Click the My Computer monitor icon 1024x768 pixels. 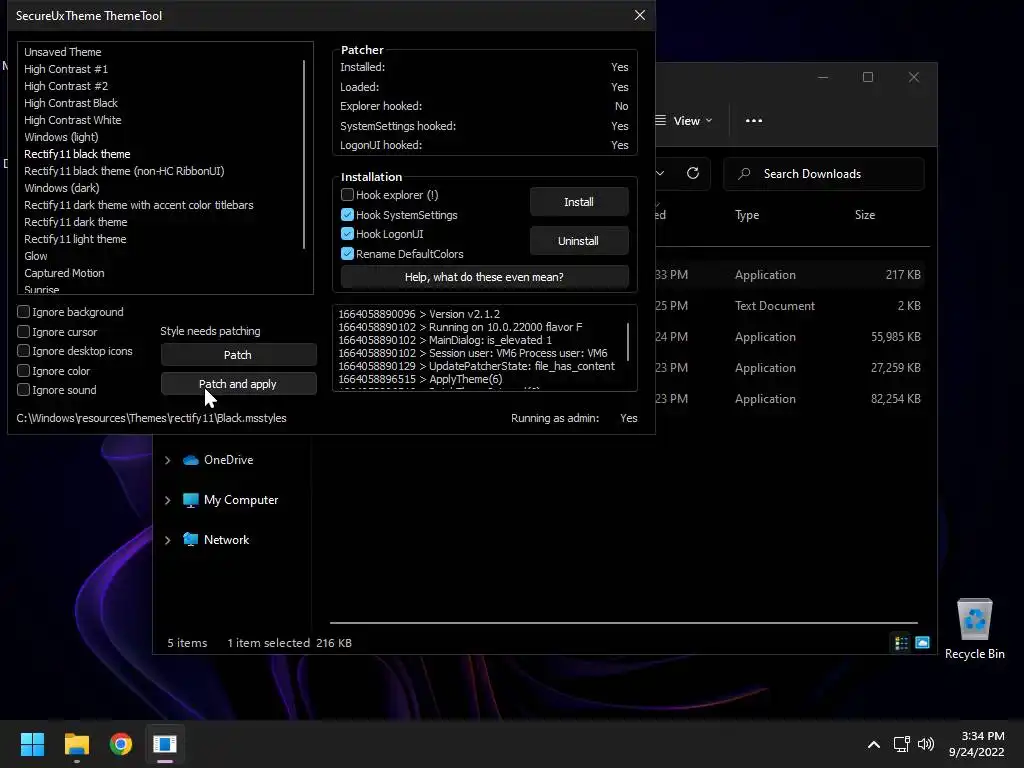coord(191,500)
